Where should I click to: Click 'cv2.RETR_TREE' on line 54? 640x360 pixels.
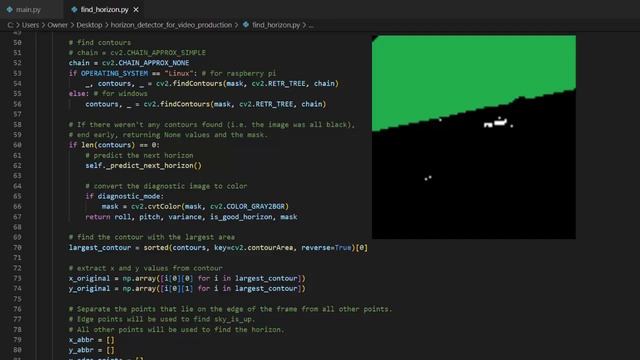(x=278, y=84)
